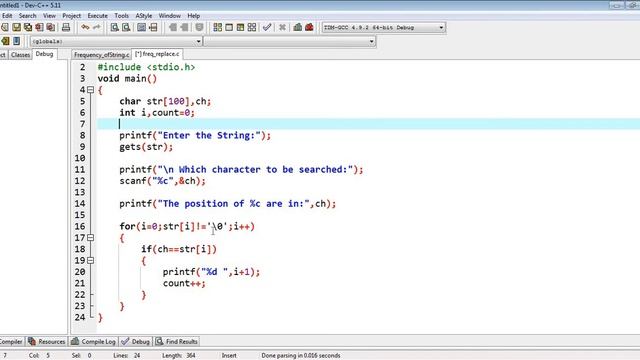Open the Execute menu
The width and height of the screenshot is (640, 360).
(98, 16)
